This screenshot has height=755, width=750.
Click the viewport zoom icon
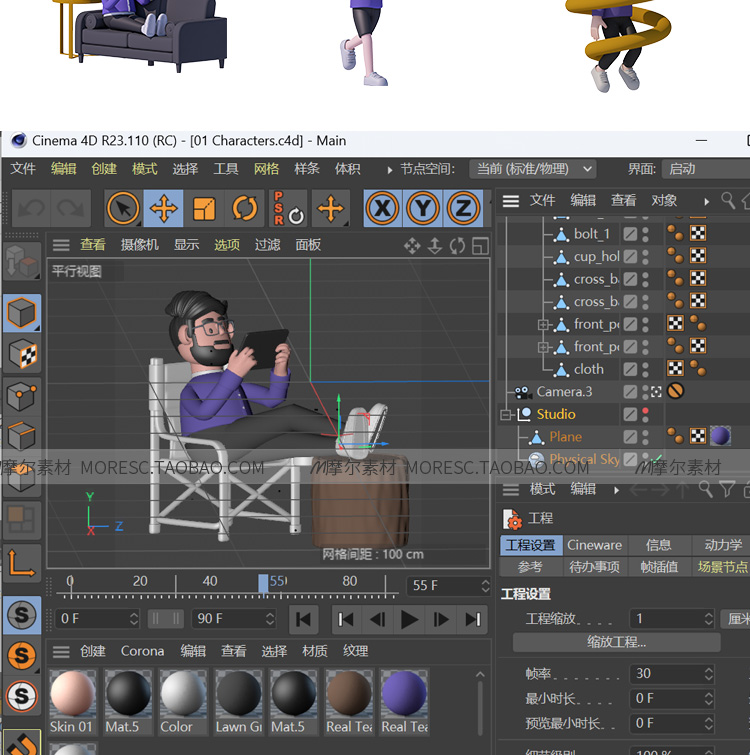tap(435, 246)
